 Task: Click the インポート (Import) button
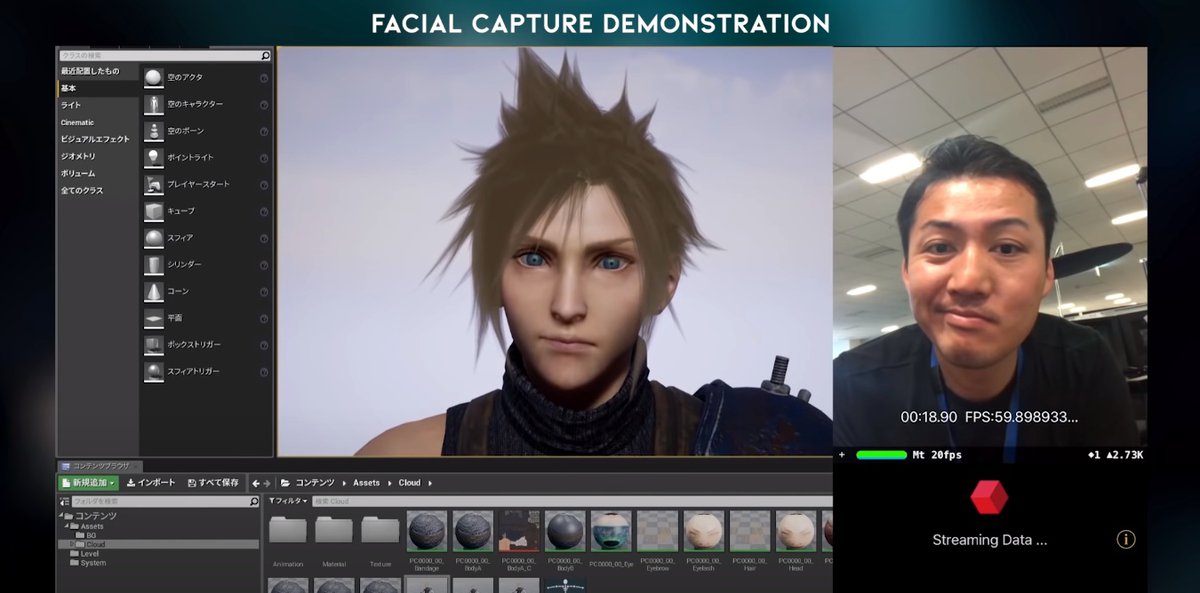click(151, 483)
